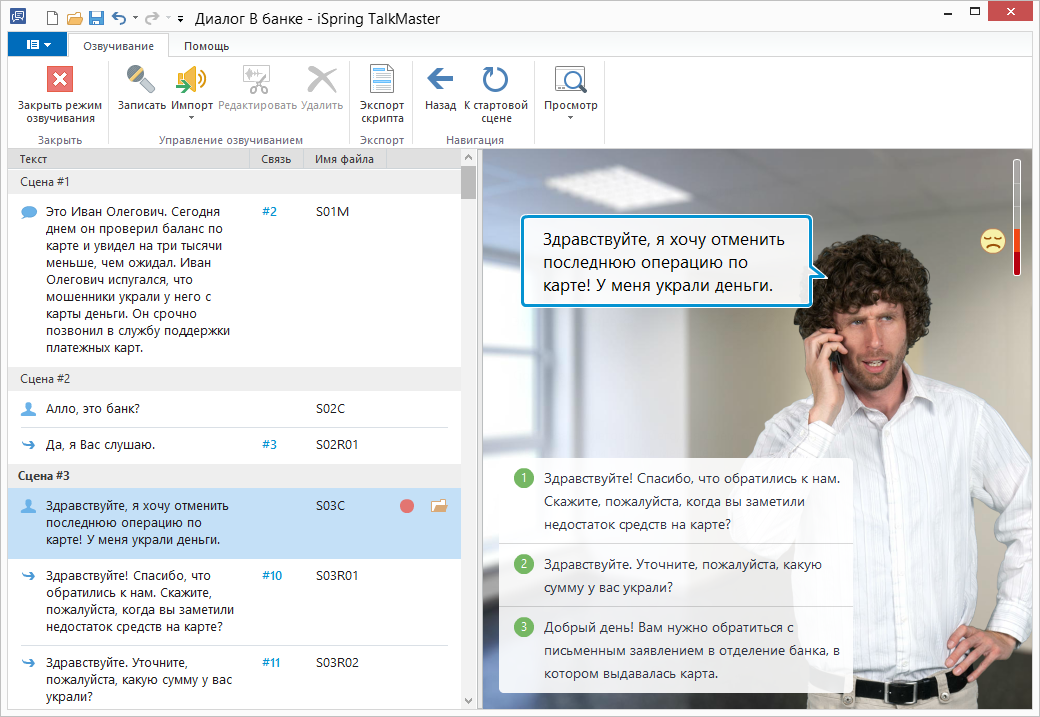The height and width of the screenshot is (717, 1040).
Task: Open the Импорт dropdown arrow
Action: [192, 118]
